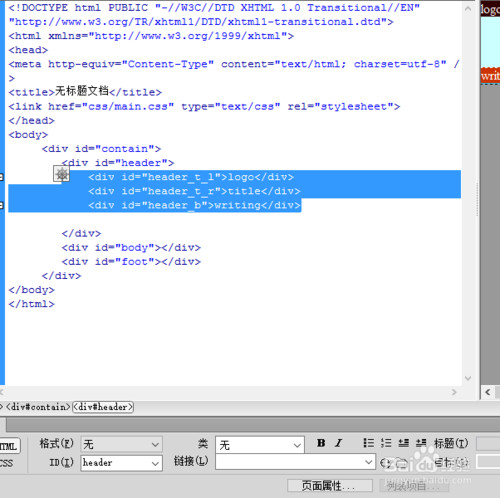Click the div id="header" opening line

[x=118, y=163]
